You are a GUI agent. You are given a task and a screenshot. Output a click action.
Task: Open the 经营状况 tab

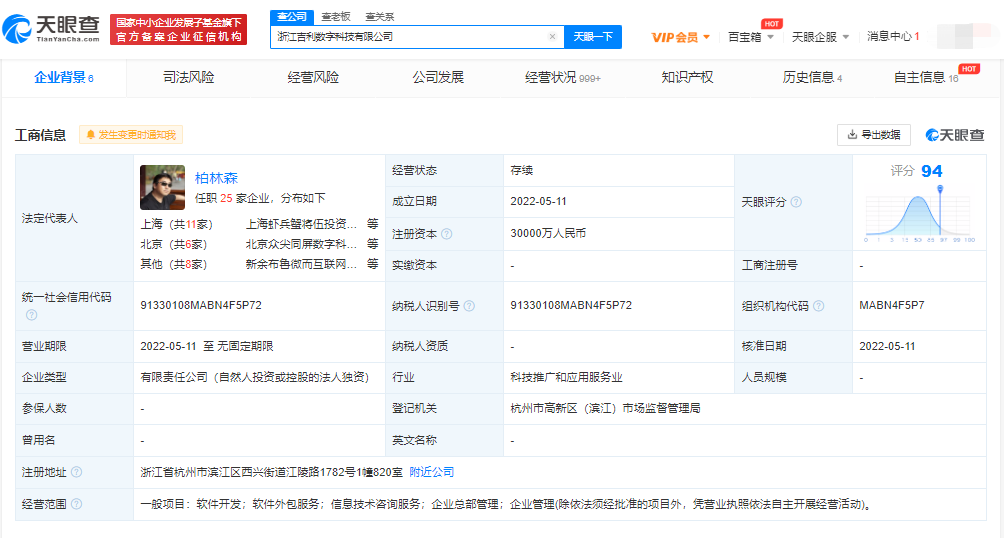point(563,77)
